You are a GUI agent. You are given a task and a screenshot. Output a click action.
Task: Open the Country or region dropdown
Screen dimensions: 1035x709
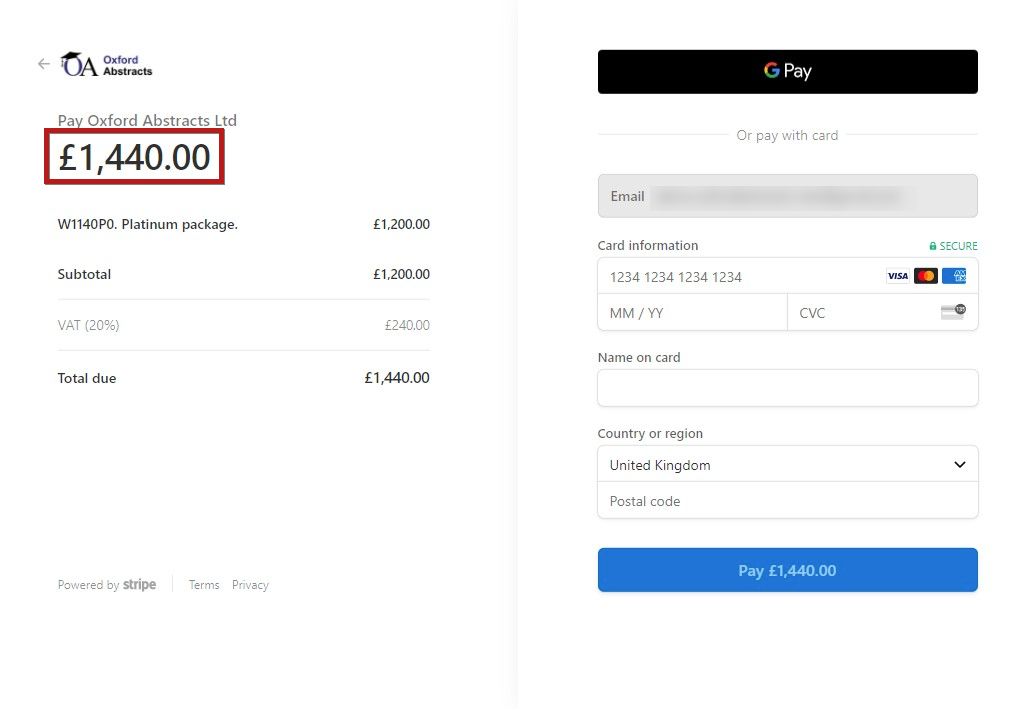click(x=787, y=465)
